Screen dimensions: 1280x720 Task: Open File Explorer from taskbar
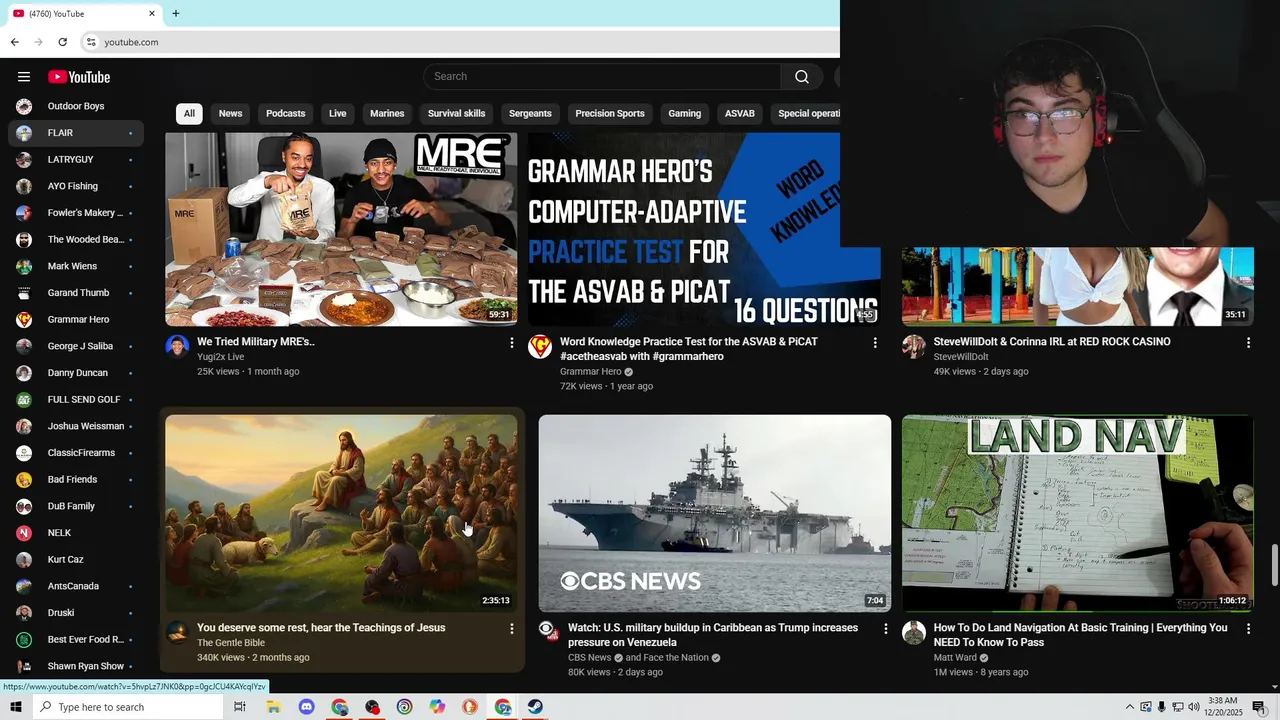[x=273, y=707]
